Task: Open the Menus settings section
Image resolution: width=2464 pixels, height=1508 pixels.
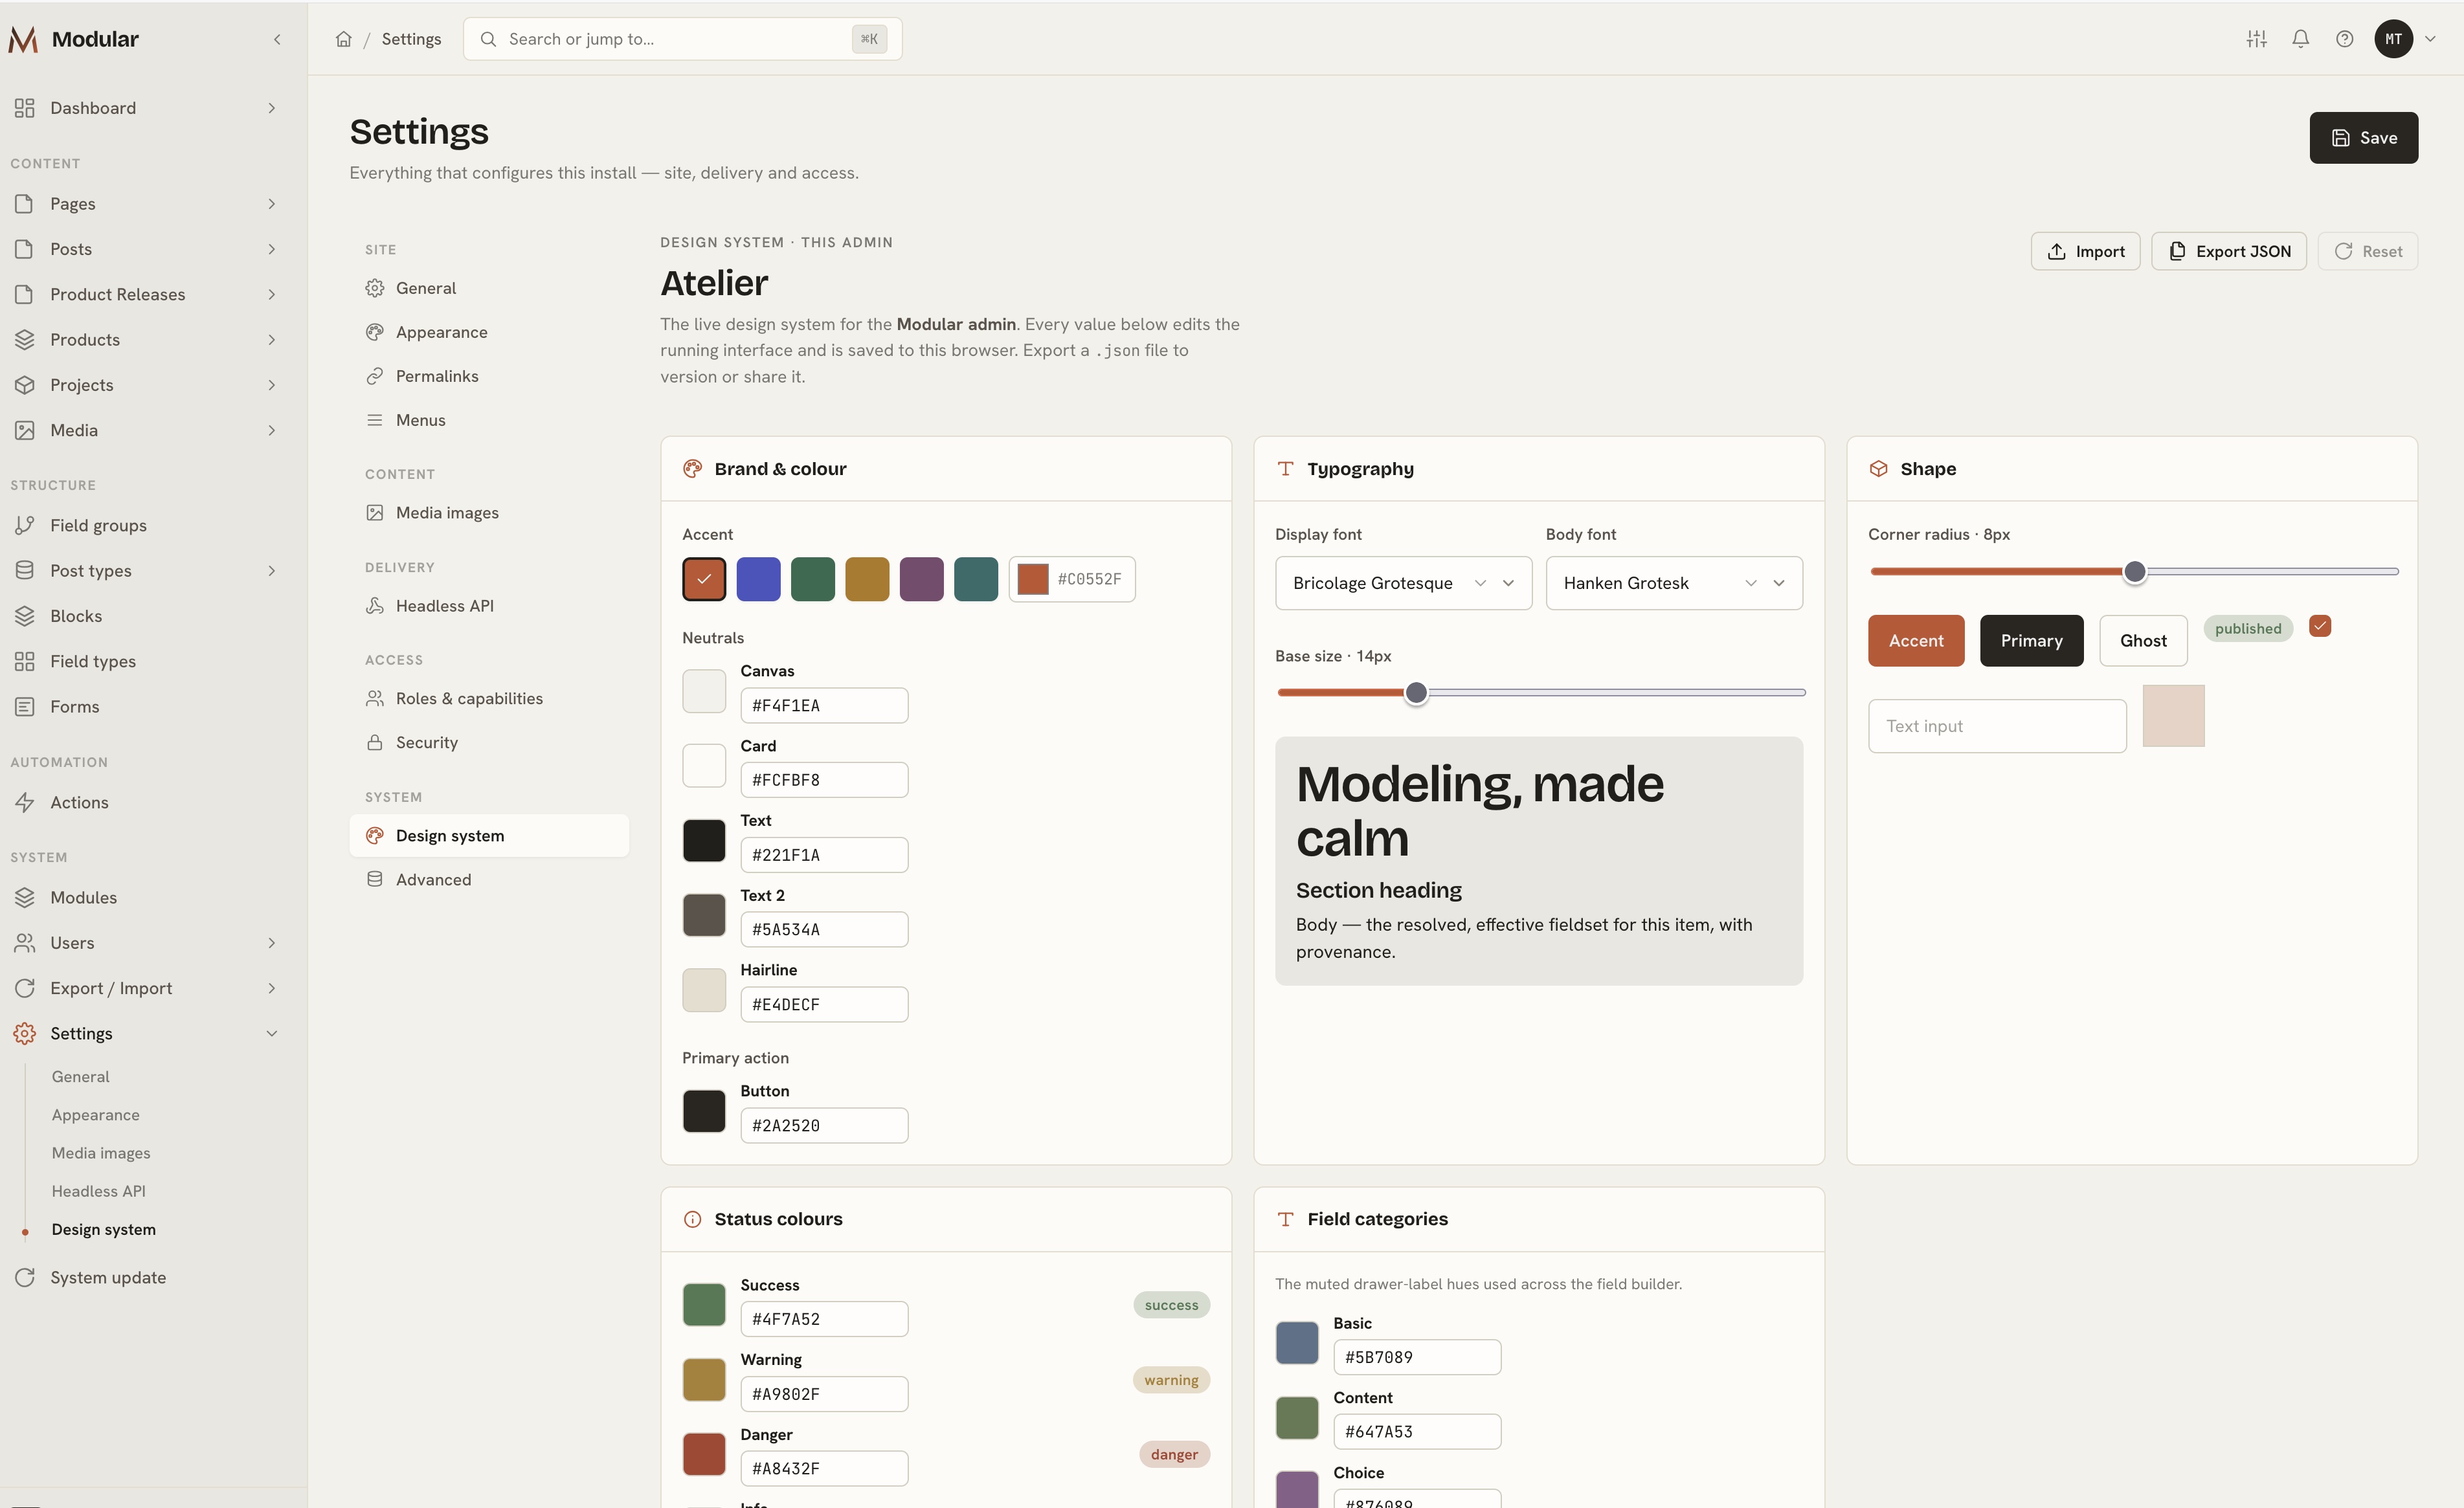Action: [489, 420]
